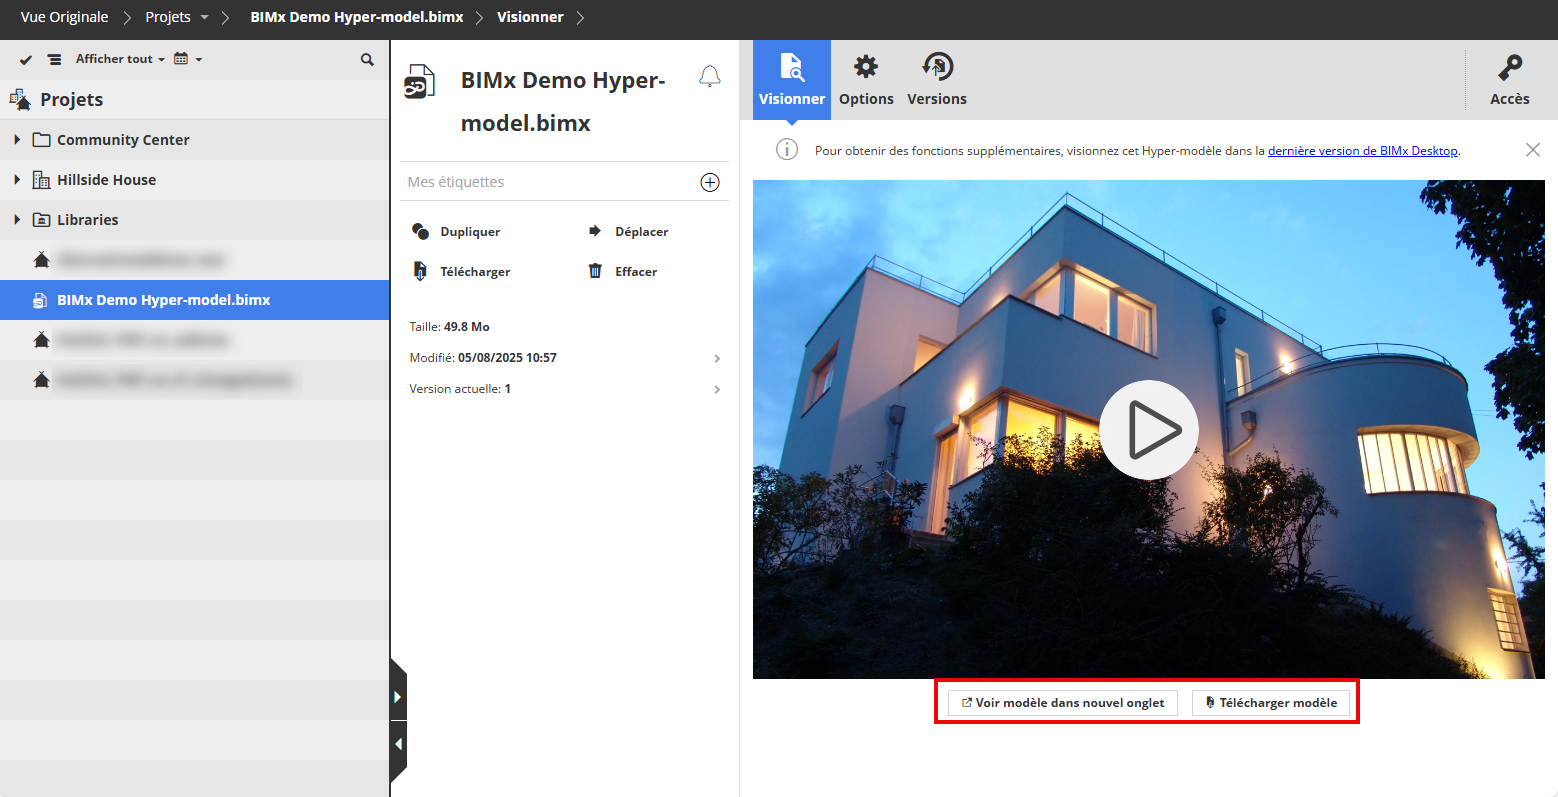Toggle list view mode icon
1558x797 pixels.
click(x=54, y=60)
